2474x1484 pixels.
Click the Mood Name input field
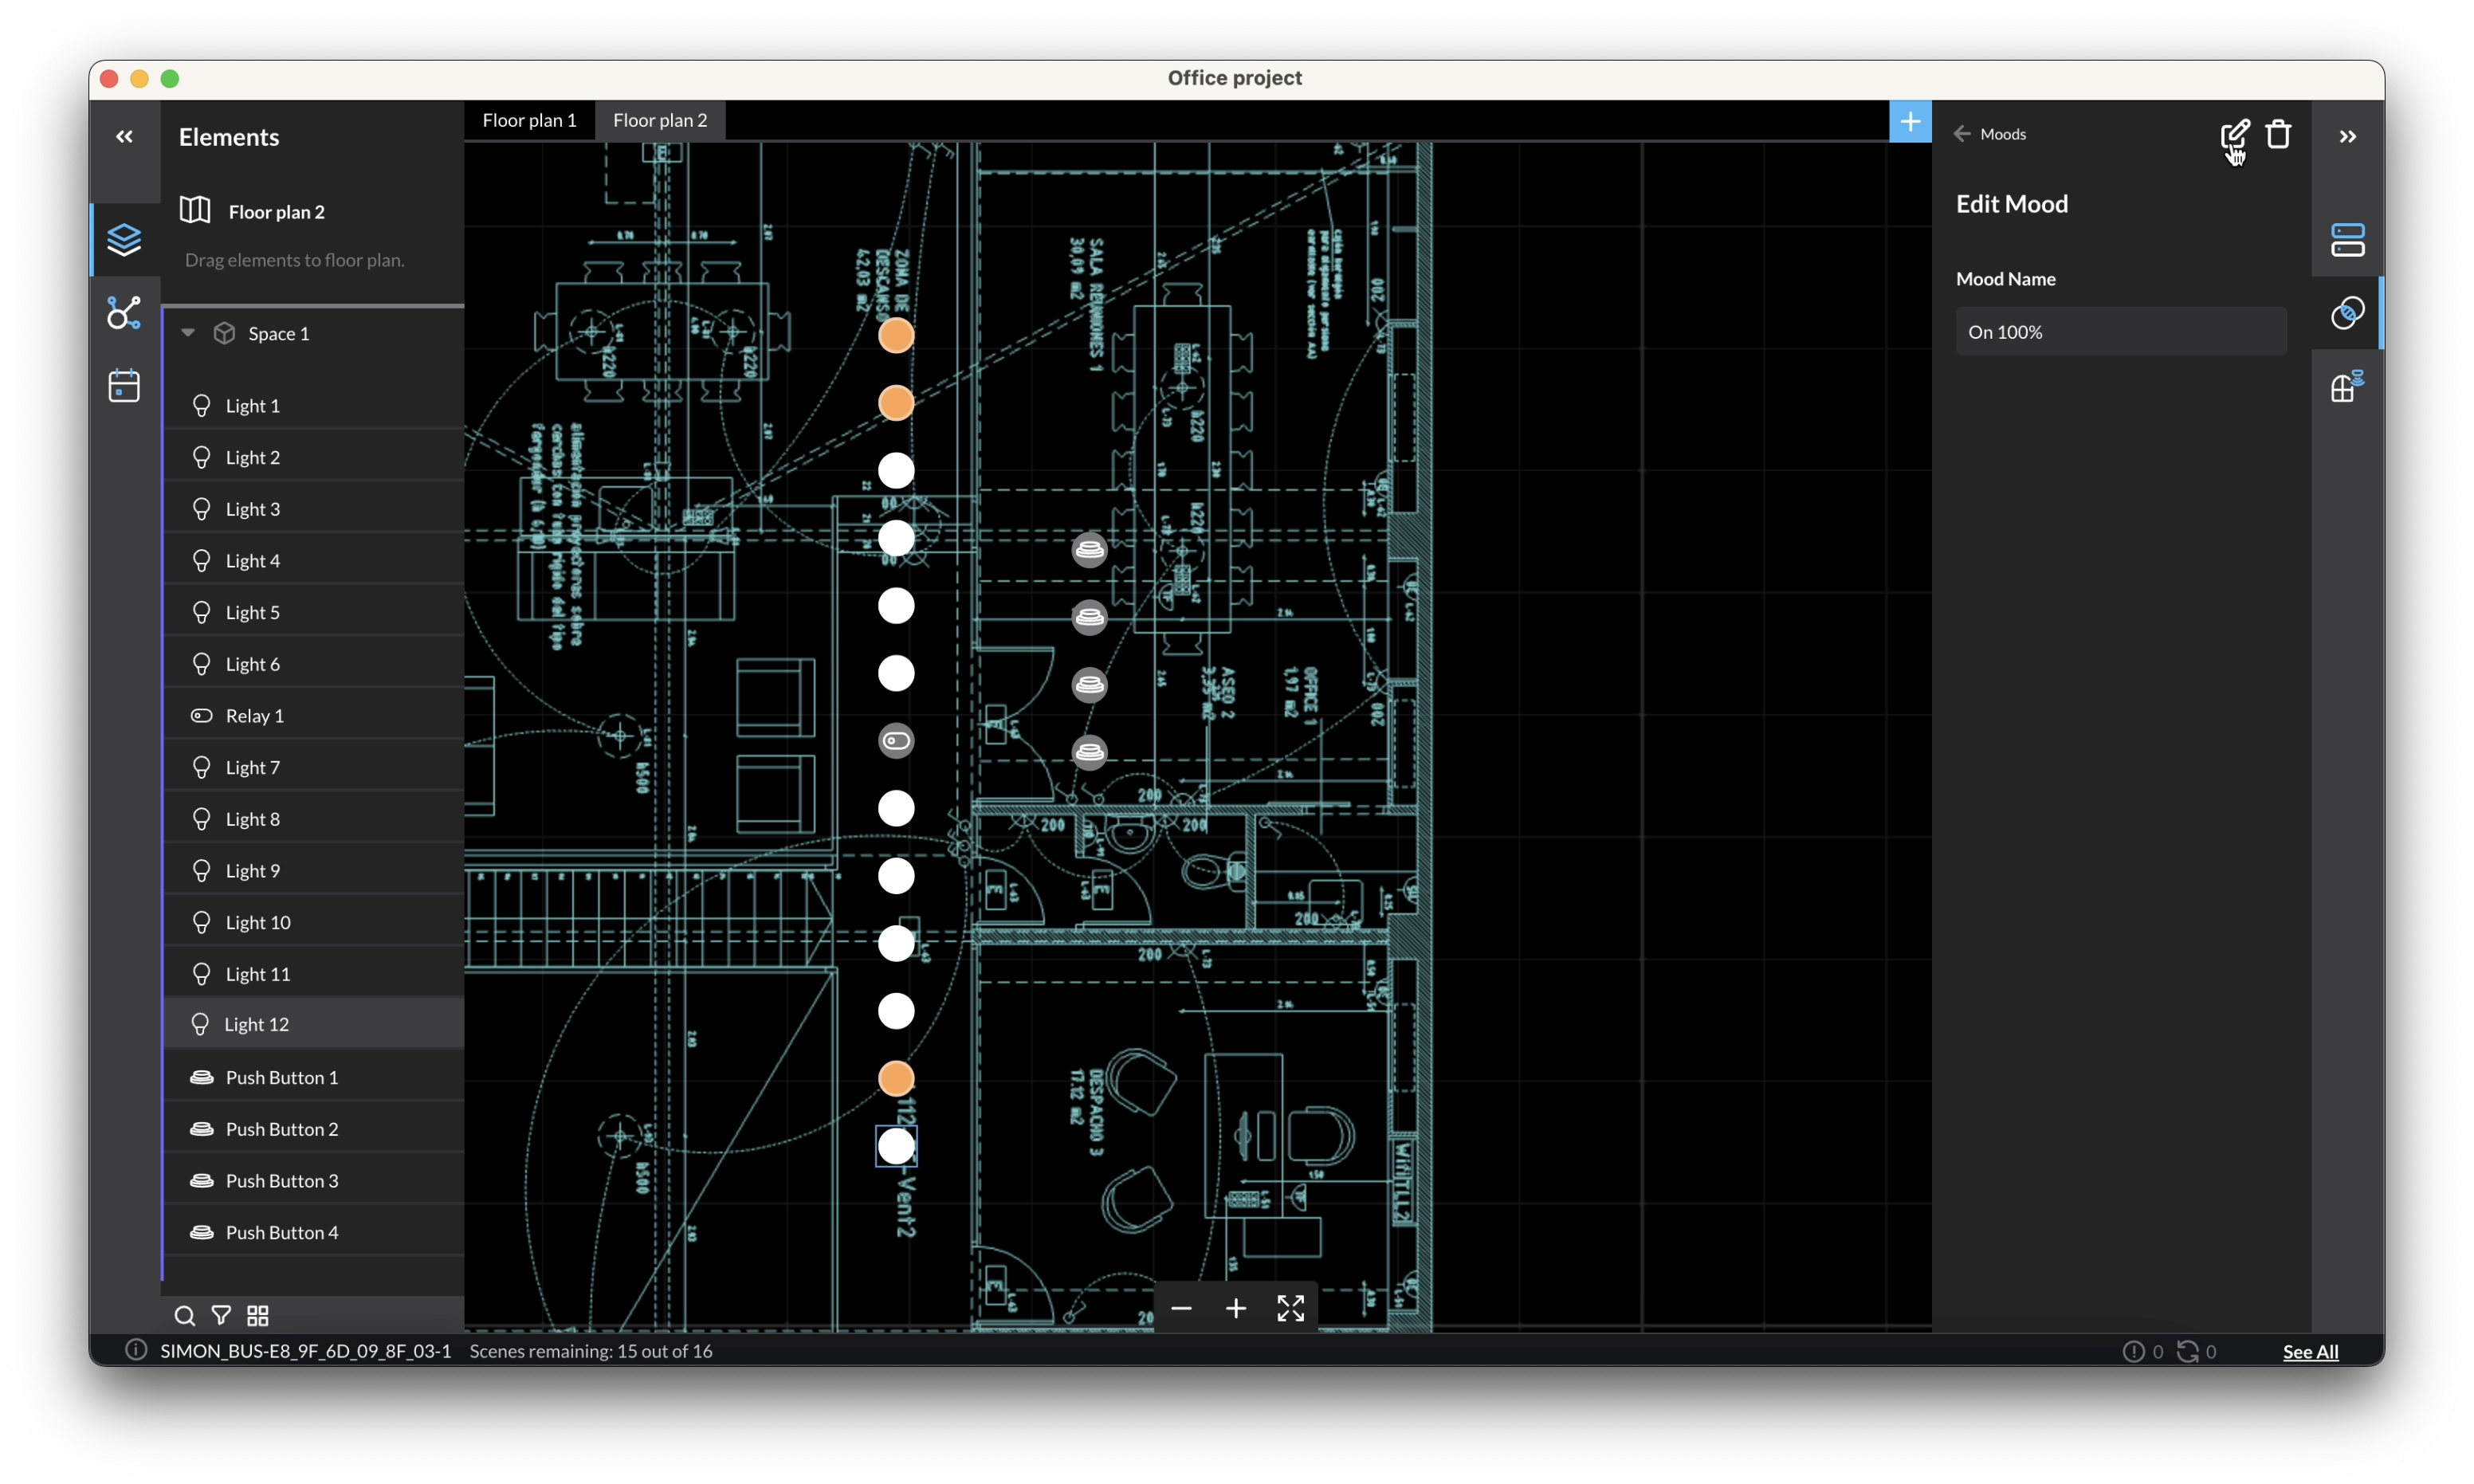click(x=2121, y=331)
